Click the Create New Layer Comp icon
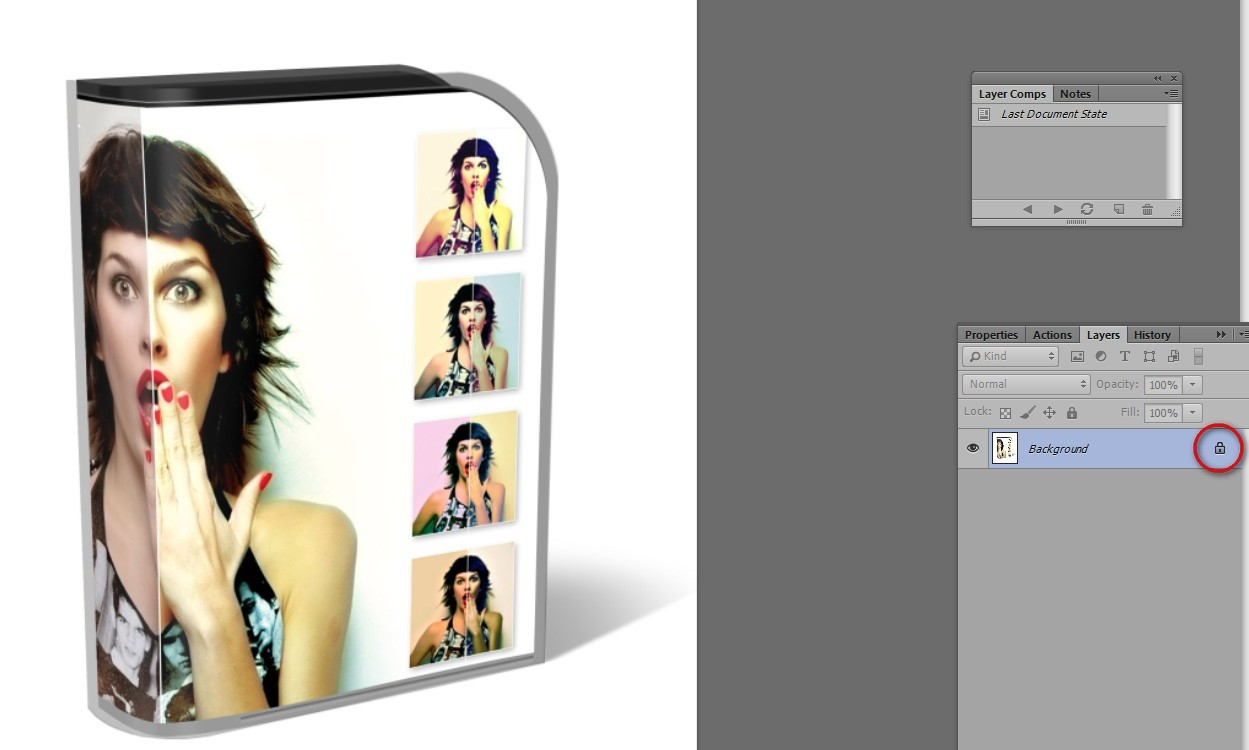Screen dimensions: 1249x750 pyautogui.click(x=1118, y=209)
